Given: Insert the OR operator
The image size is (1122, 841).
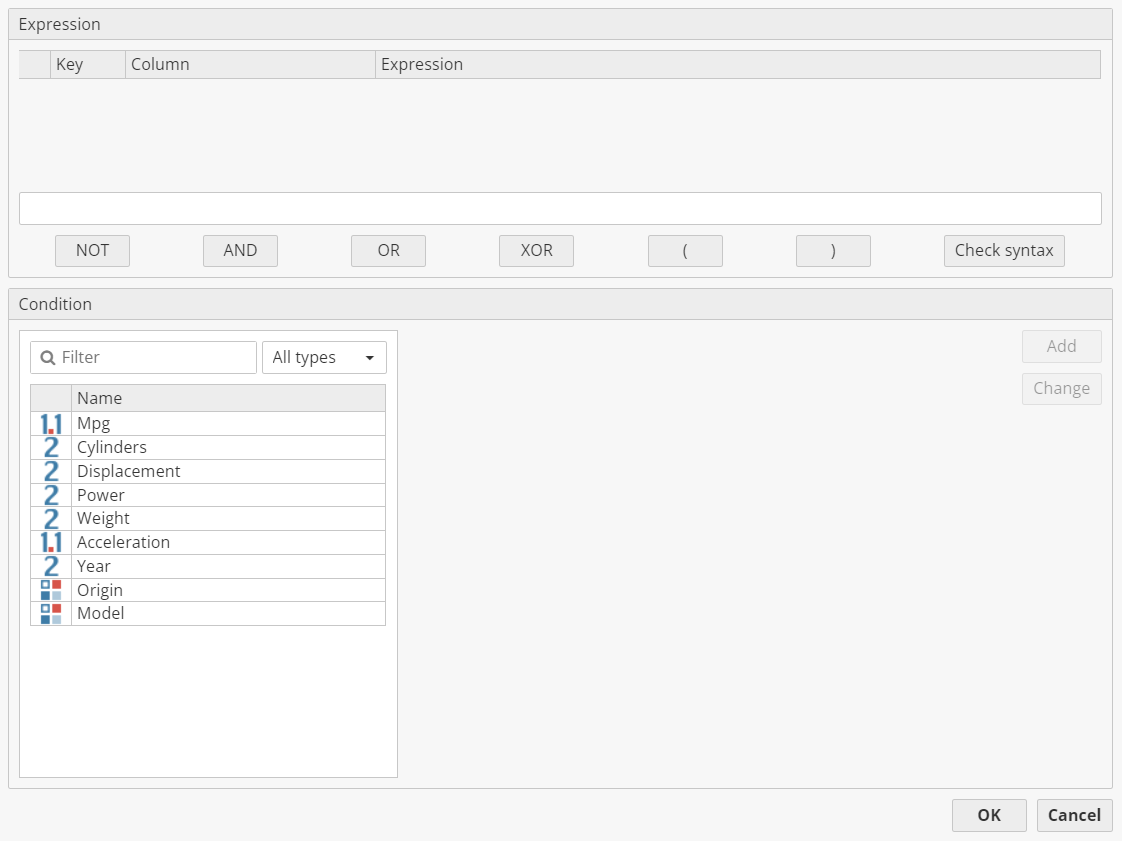Looking at the screenshot, I should coord(388,251).
